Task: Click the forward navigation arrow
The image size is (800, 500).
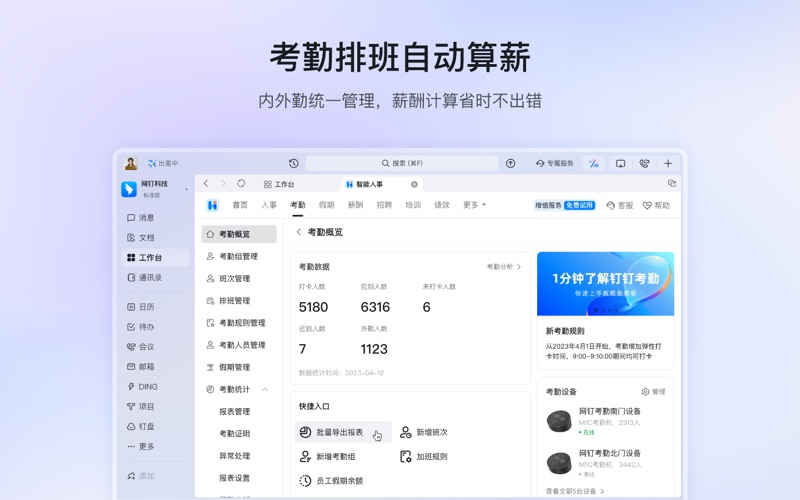Action: tap(223, 183)
